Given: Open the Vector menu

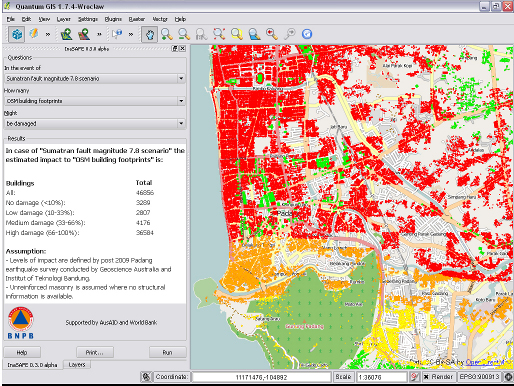Looking at the screenshot, I should point(160,19).
